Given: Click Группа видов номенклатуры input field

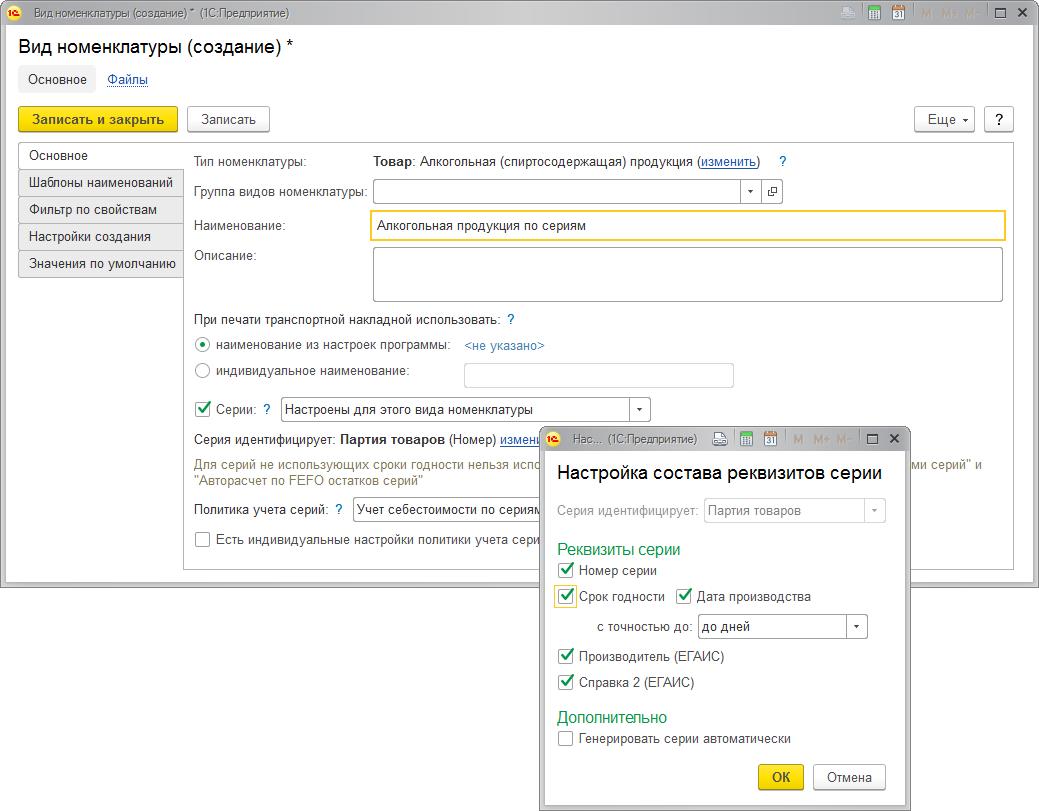Looking at the screenshot, I should pyautogui.click(x=557, y=191).
